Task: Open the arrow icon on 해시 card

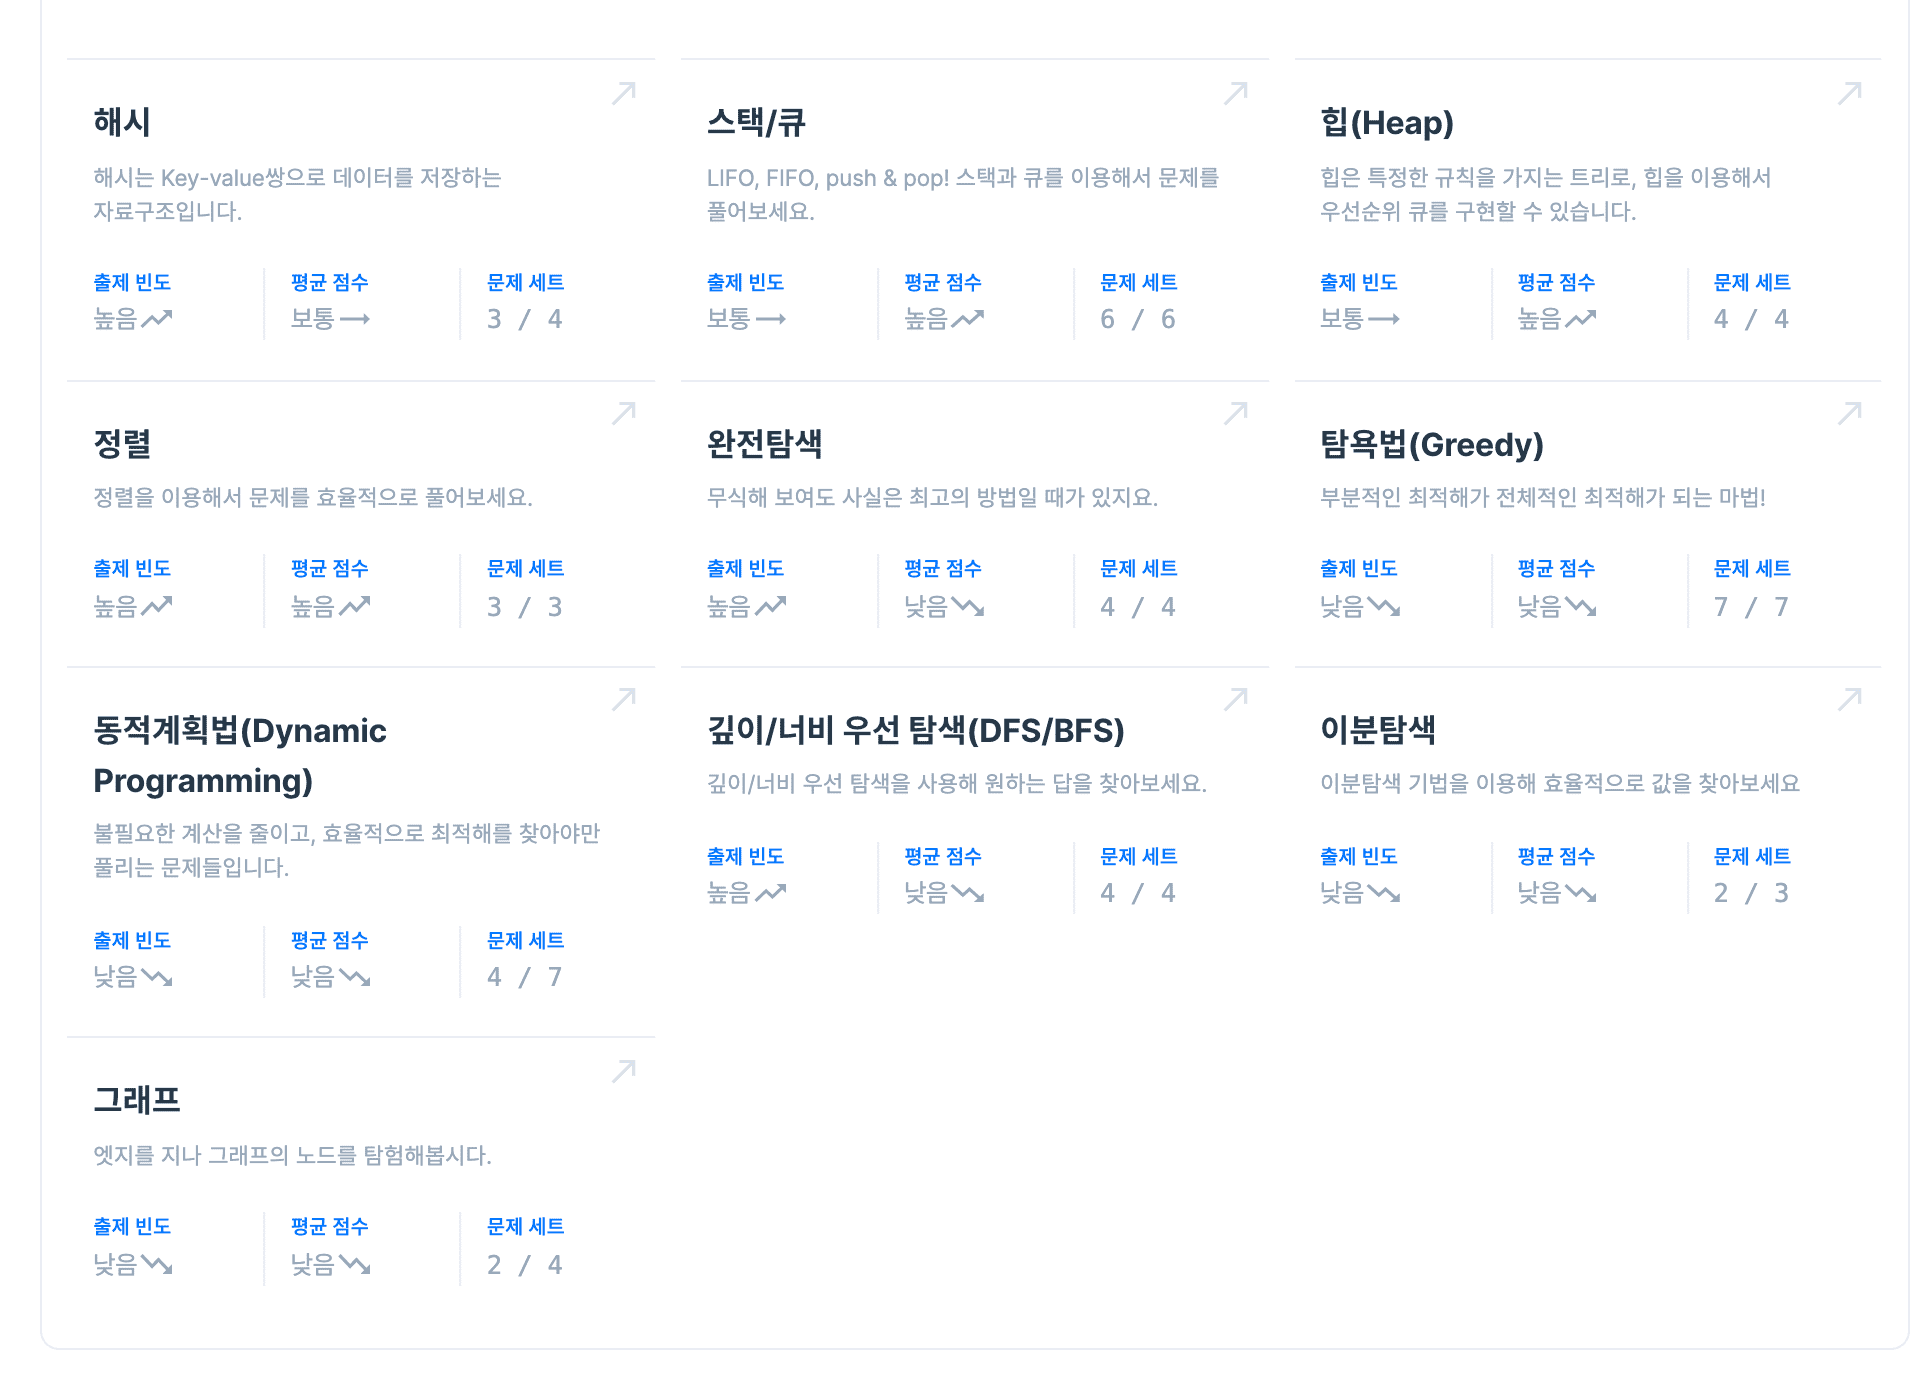Action: (624, 93)
